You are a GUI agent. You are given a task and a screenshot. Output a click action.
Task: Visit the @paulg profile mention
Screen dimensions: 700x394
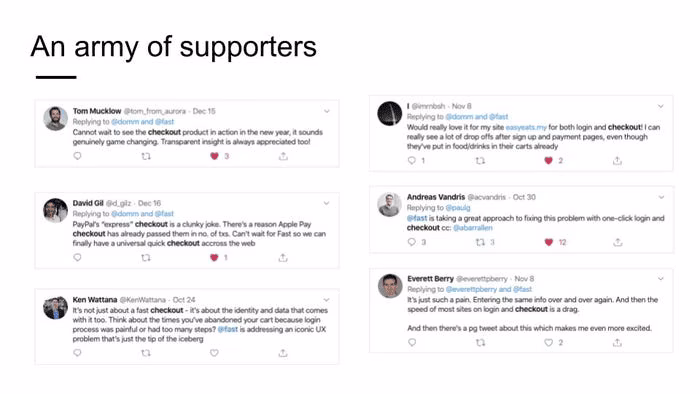pos(458,207)
